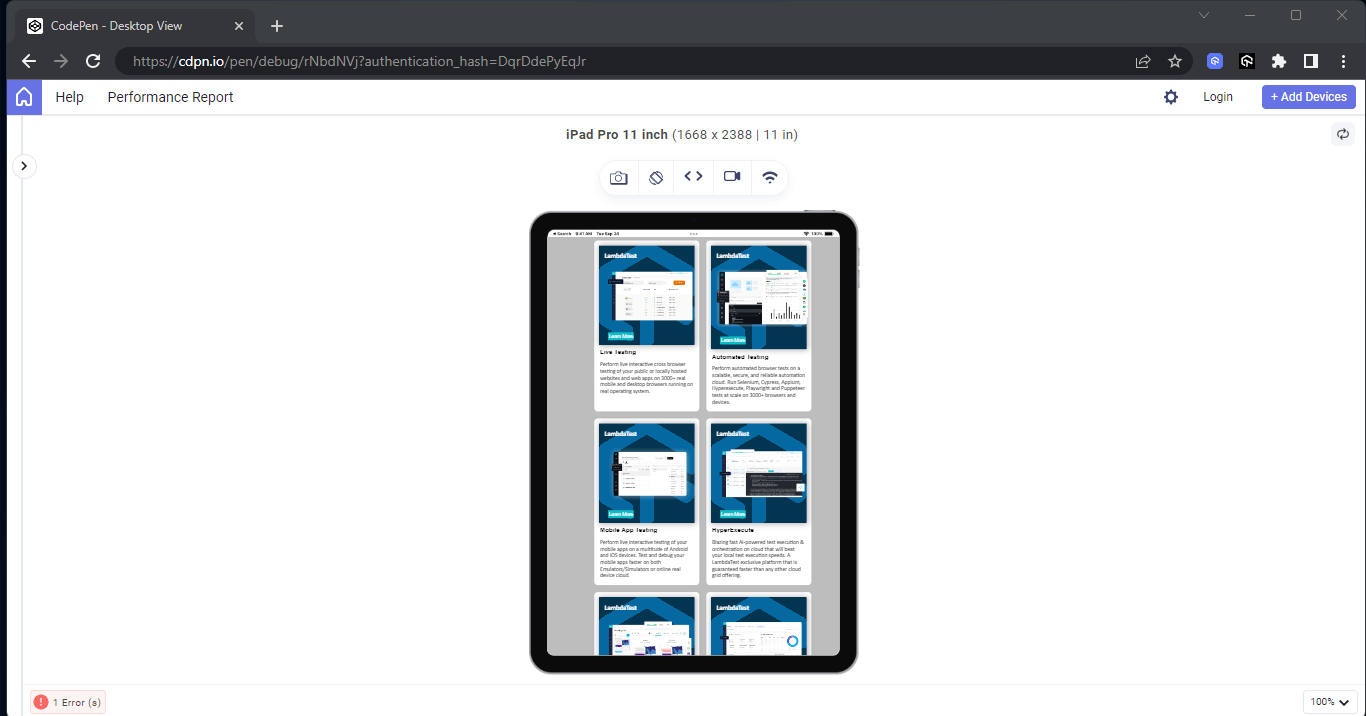The width and height of the screenshot is (1366, 716).
Task: Click the + Add Devices button
Action: coord(1309,97)
